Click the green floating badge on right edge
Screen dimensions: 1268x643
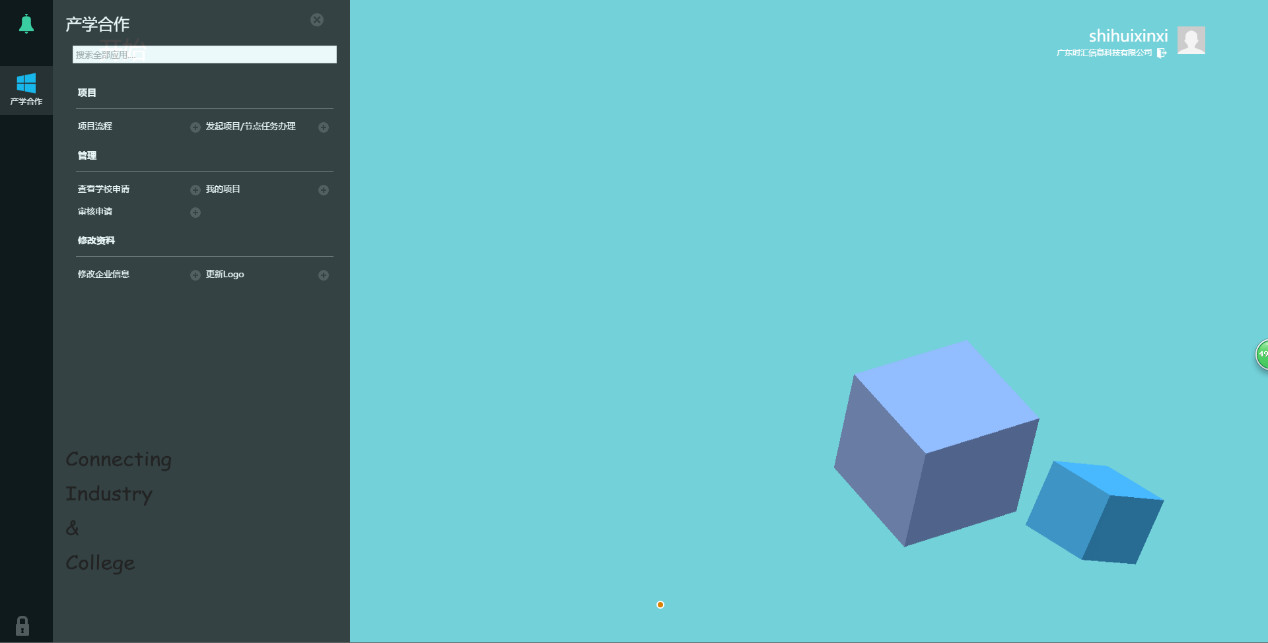pyautogui.click(x=1261, y=354)
